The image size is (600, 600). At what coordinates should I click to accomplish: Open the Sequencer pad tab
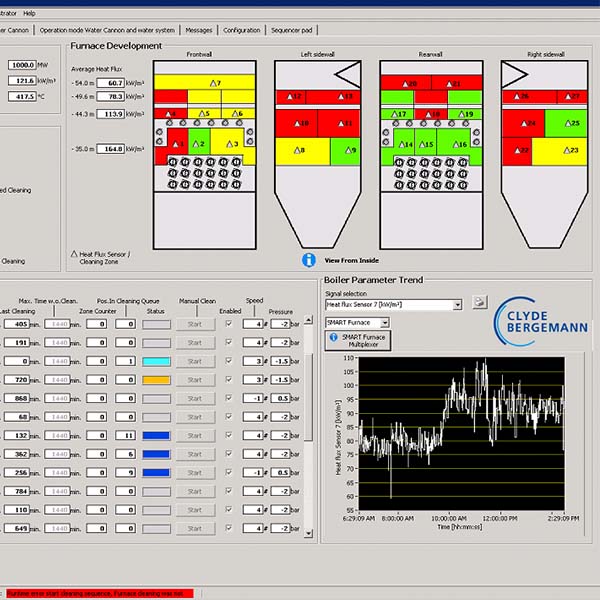[x=292, y=30]
